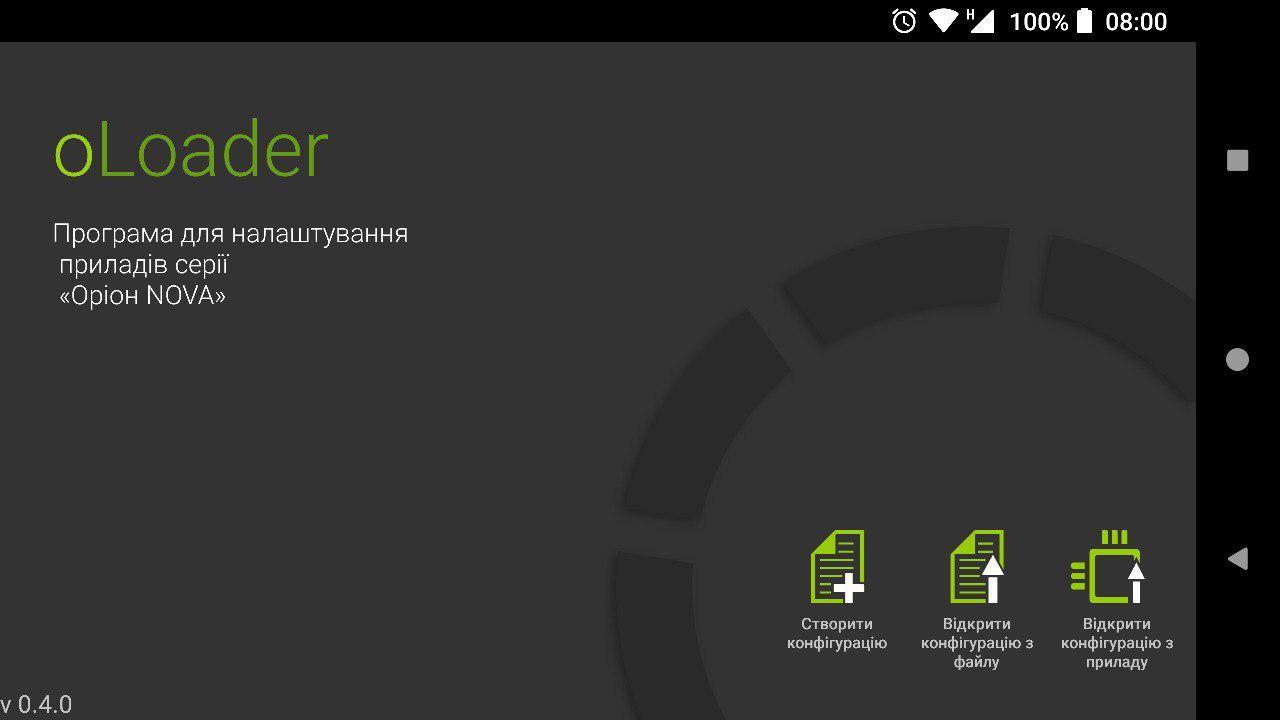Viewport: 1280px width, 720px height.
Task: Tap the open configuration from device chip icon
Action: pos(1108,567)
